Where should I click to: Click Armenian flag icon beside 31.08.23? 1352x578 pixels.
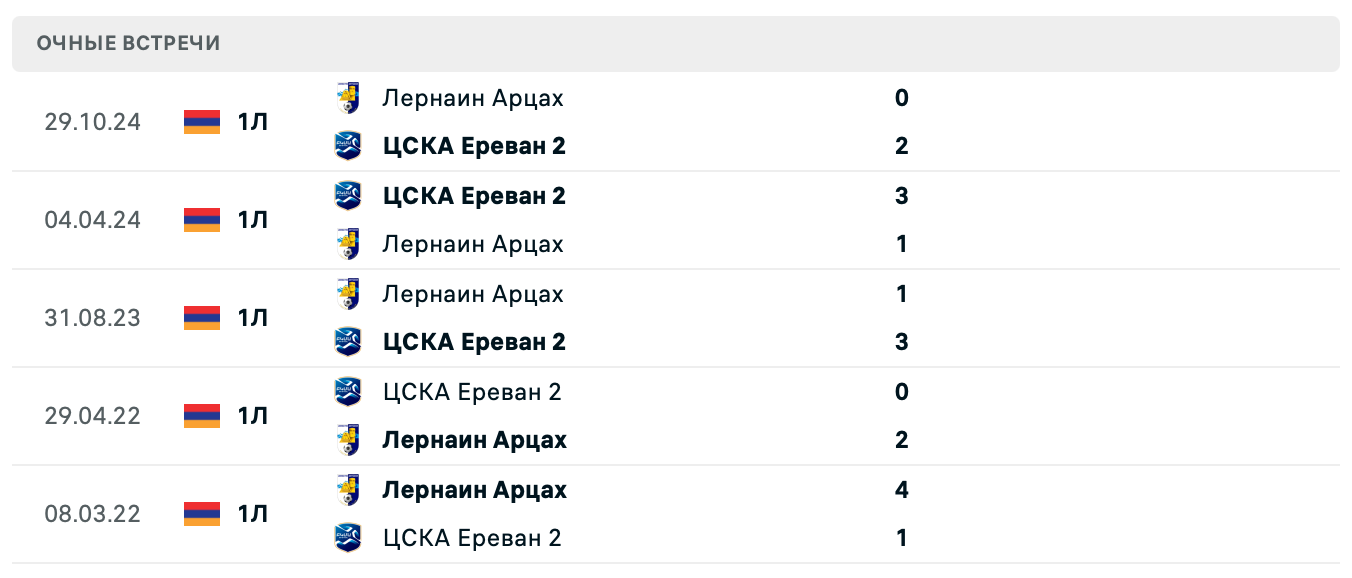pyautogui.click(x=202, y=318)
